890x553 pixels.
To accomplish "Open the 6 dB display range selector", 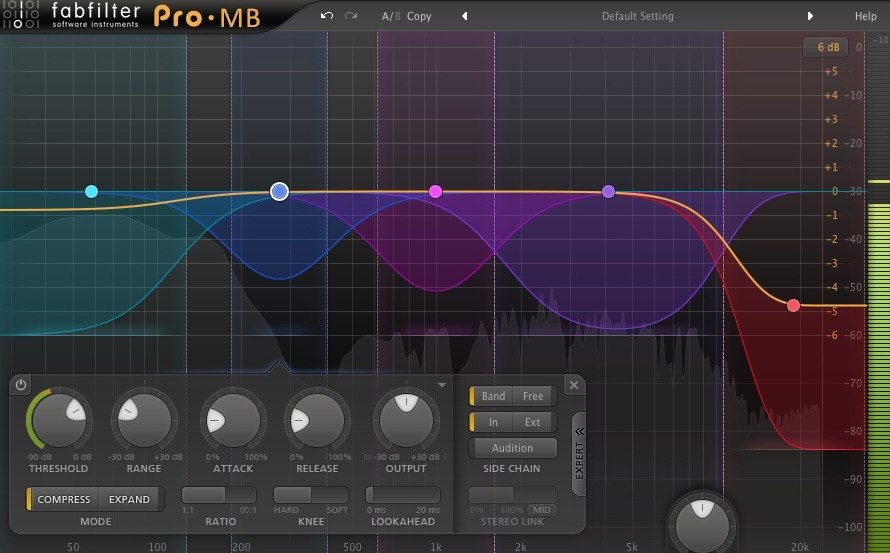I will [825, 47].
